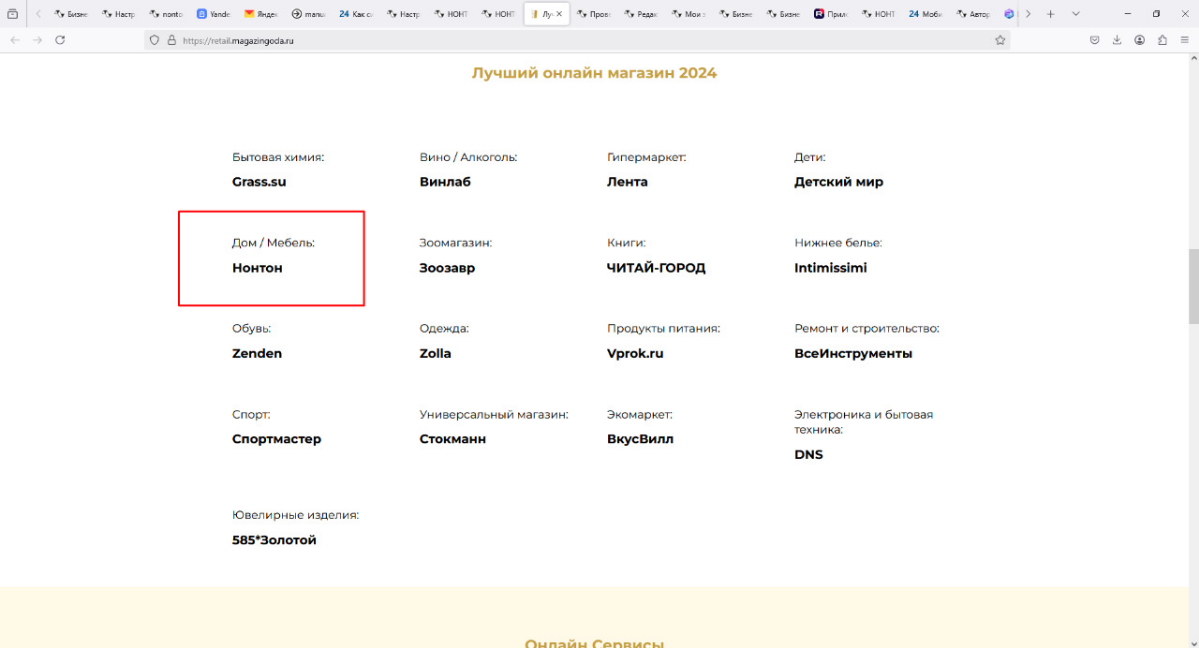Open the Firefox application menu
This screenshot has height=648, width=1199.
point(1184,40)
